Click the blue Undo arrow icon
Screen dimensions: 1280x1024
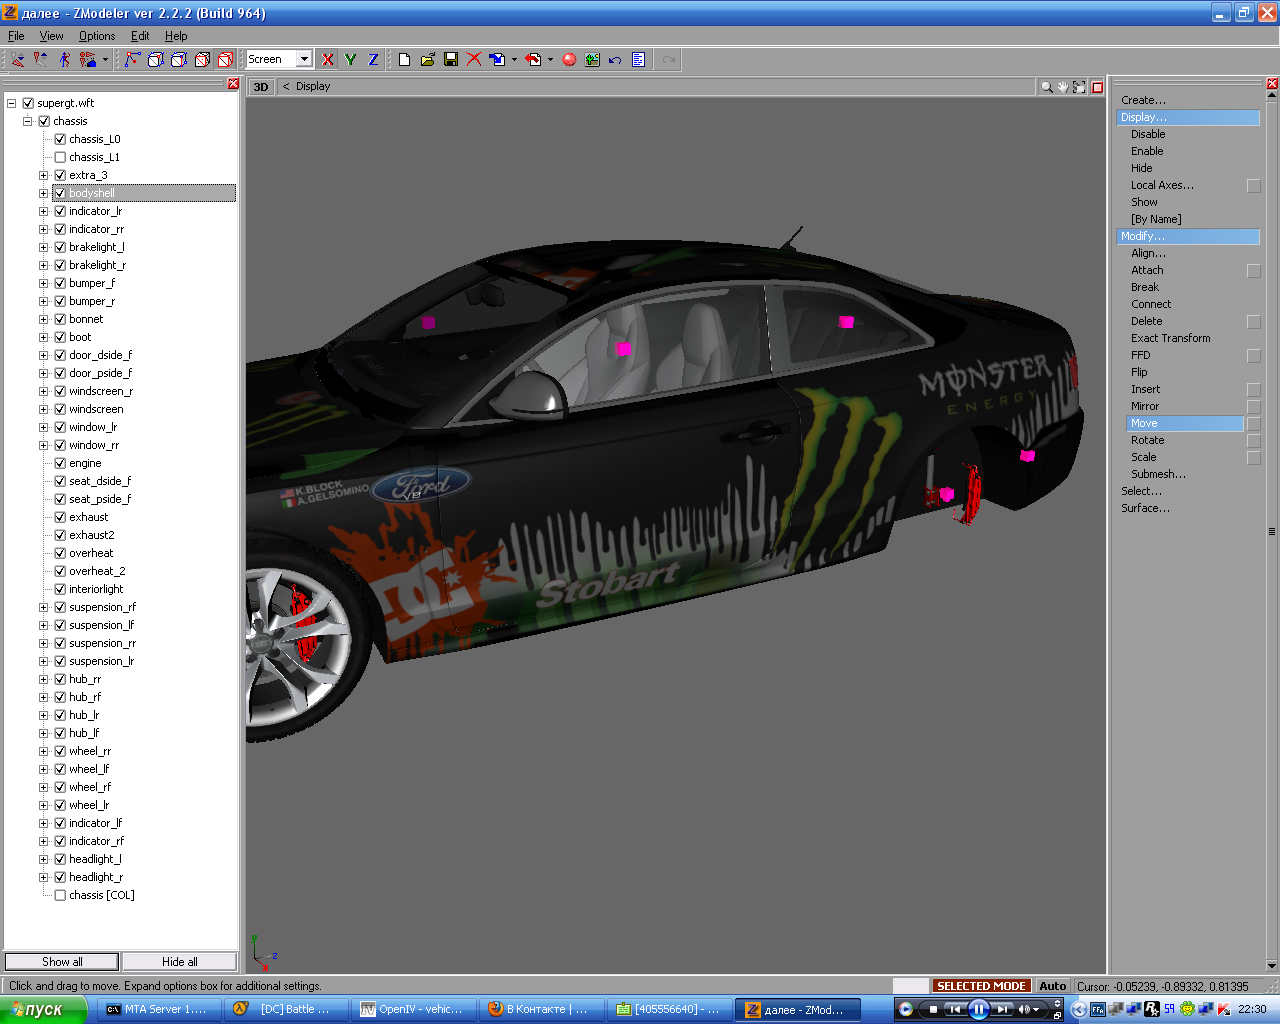tap(615, 60)
